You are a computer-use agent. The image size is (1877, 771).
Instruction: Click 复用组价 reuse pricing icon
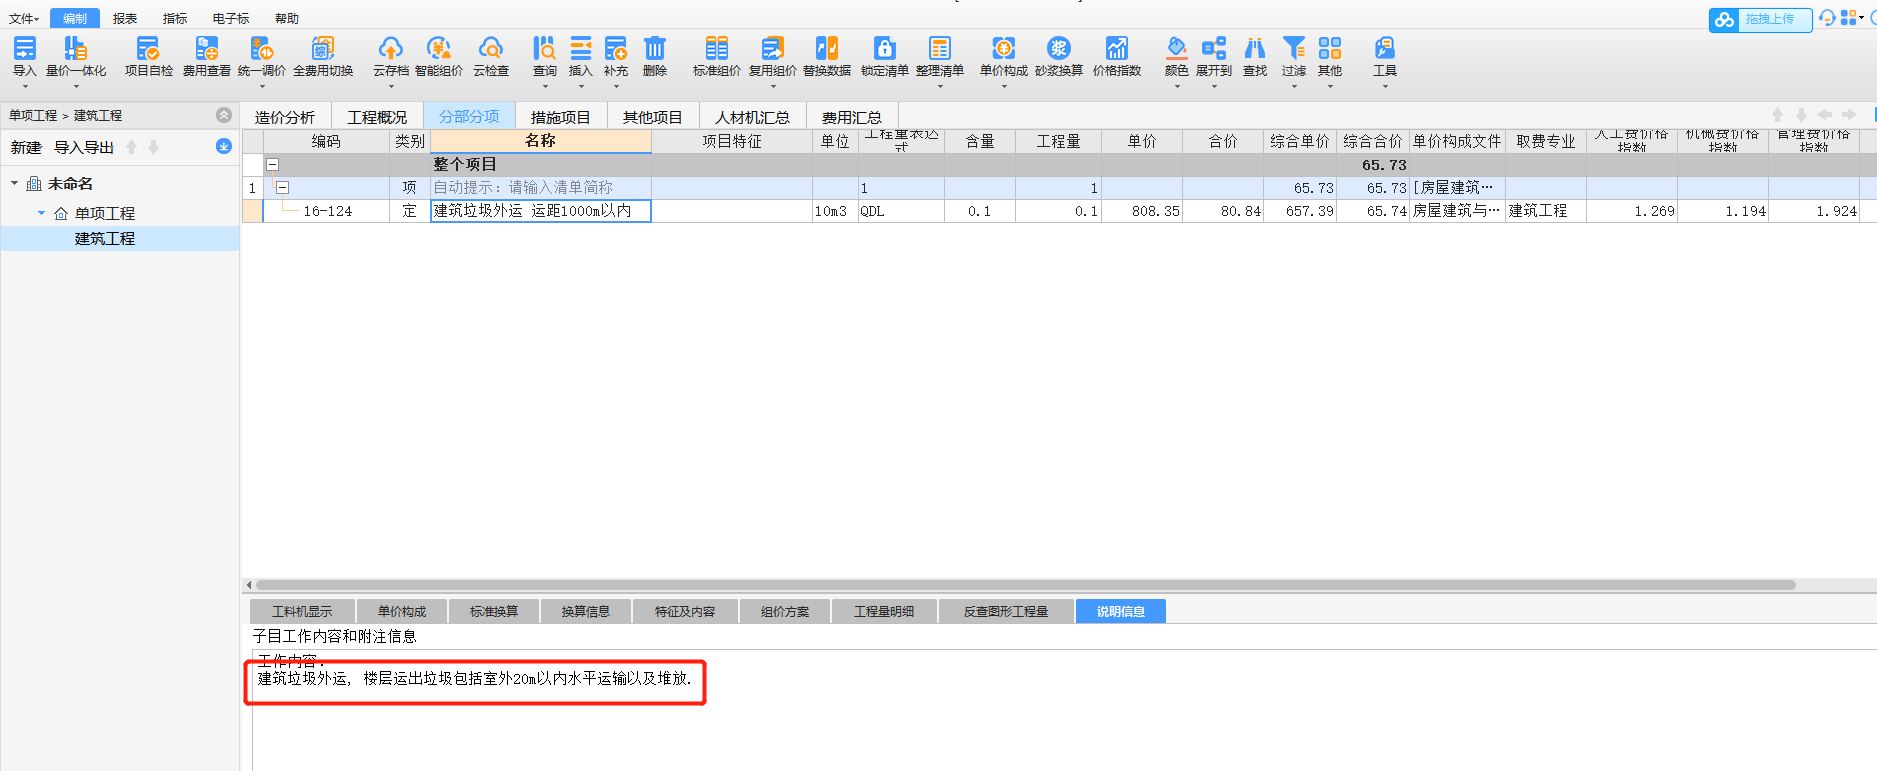click(x=772, y=48)
